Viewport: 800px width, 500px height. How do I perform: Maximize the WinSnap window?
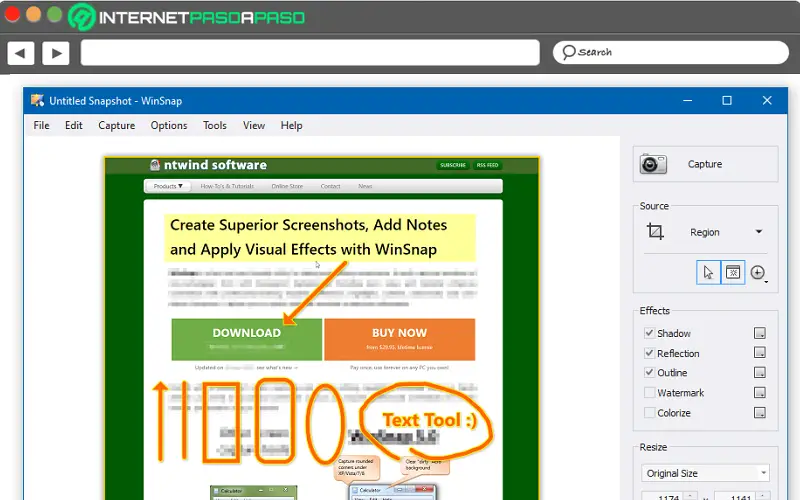pyautogui.click(x=727, y=101)
